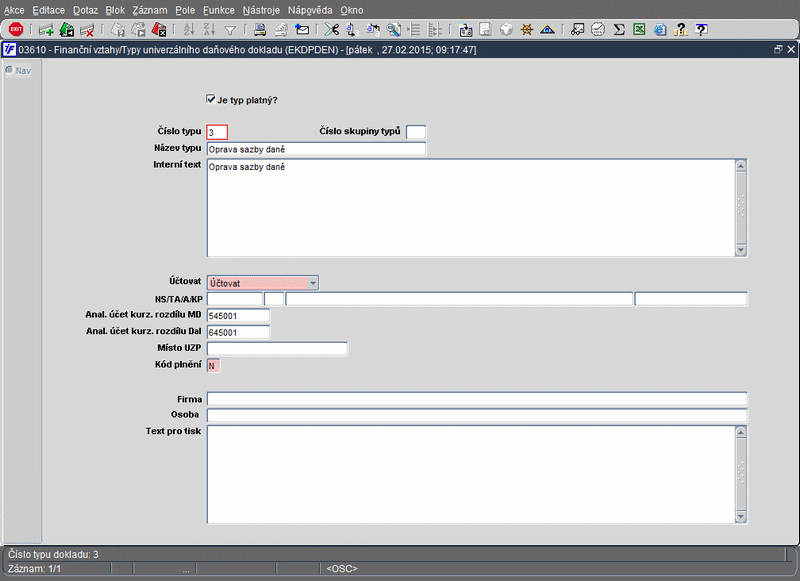Click the indented list icon
Viewport: 800px width, 581px height.
point(414,30)
